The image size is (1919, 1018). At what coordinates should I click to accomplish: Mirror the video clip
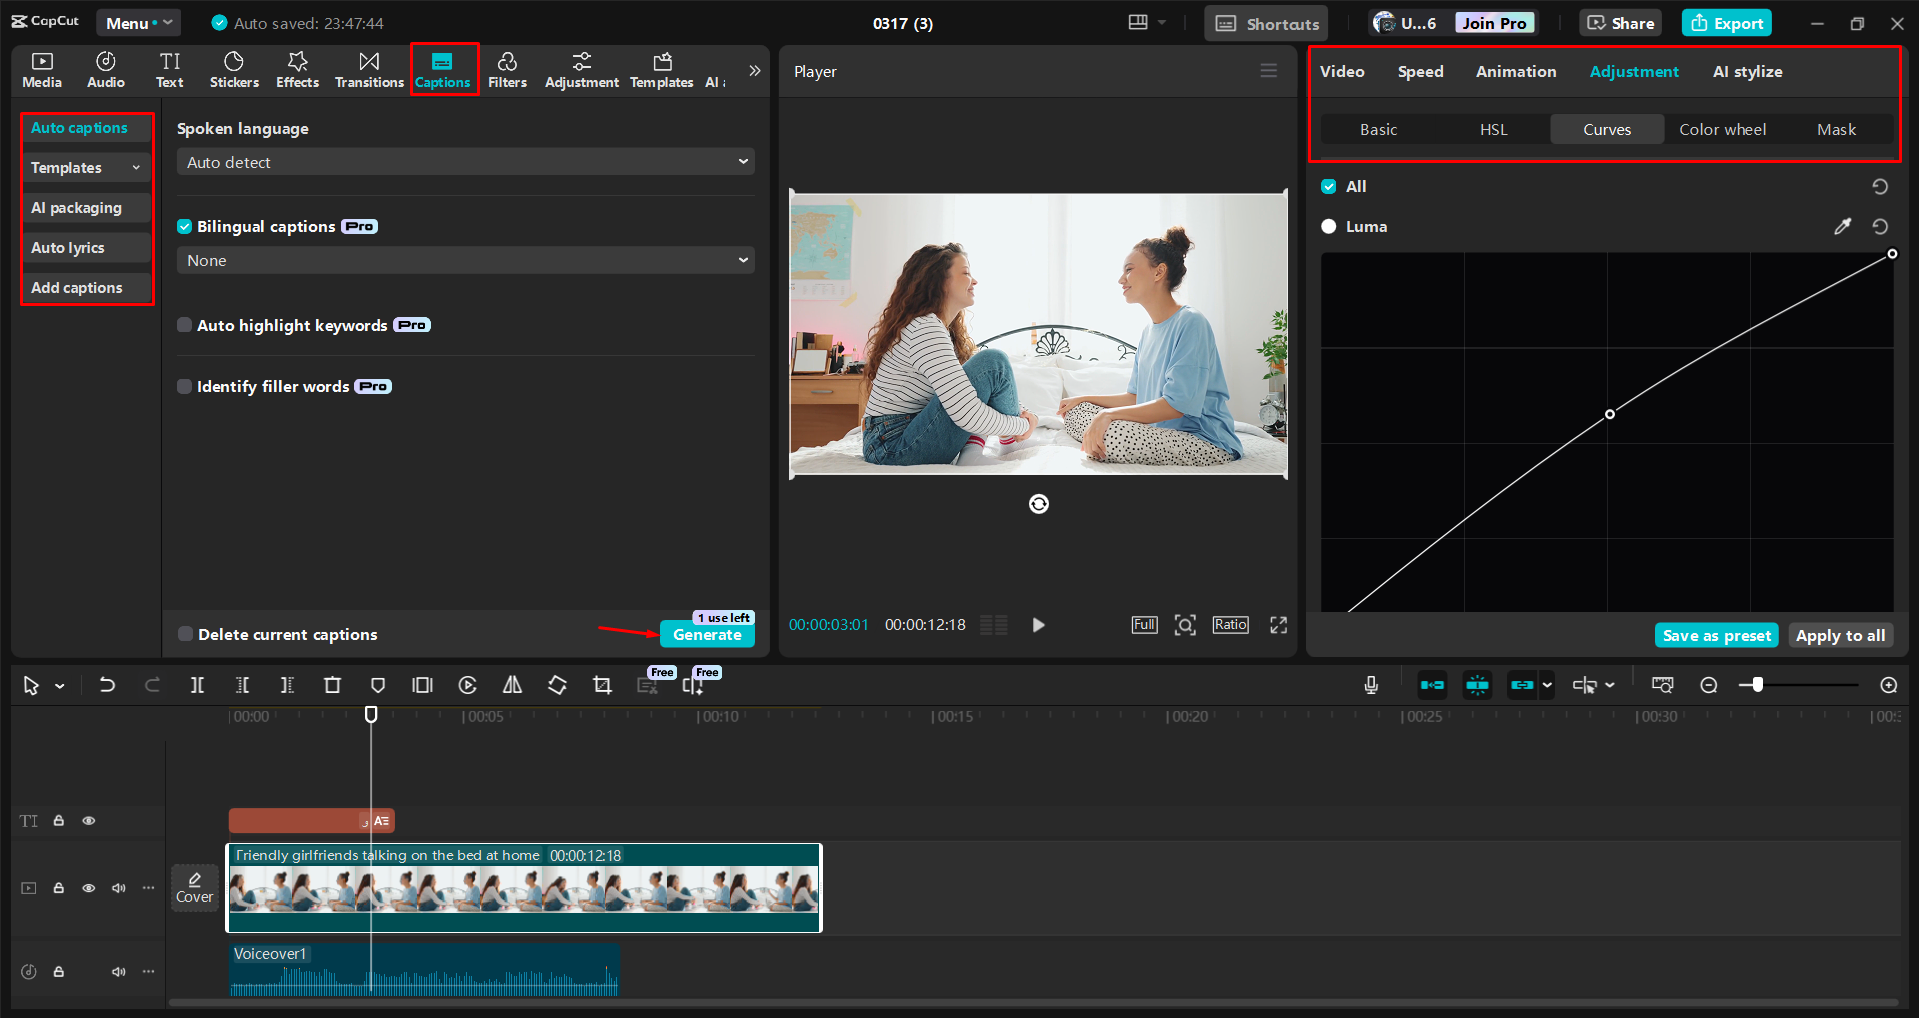(x=512, y=685)
